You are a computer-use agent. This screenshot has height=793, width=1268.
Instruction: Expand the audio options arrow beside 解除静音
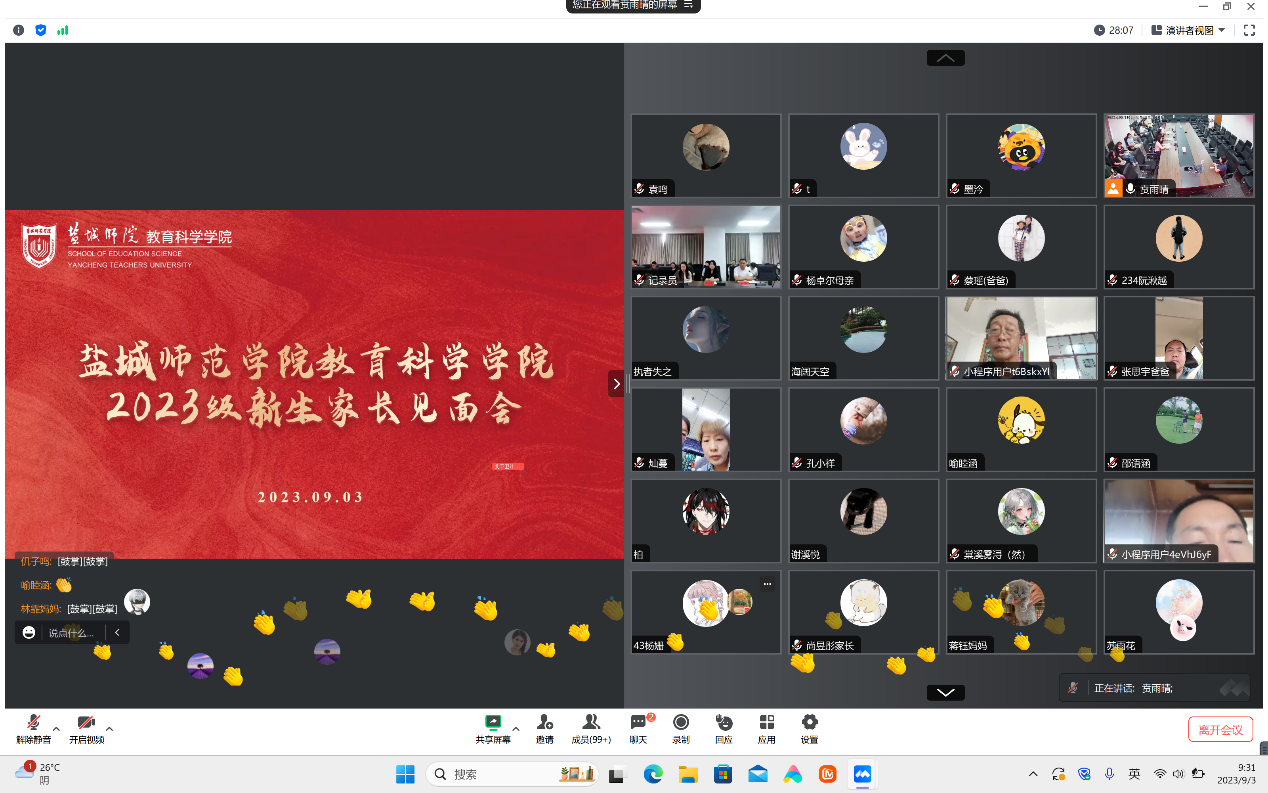coord(56,728)
